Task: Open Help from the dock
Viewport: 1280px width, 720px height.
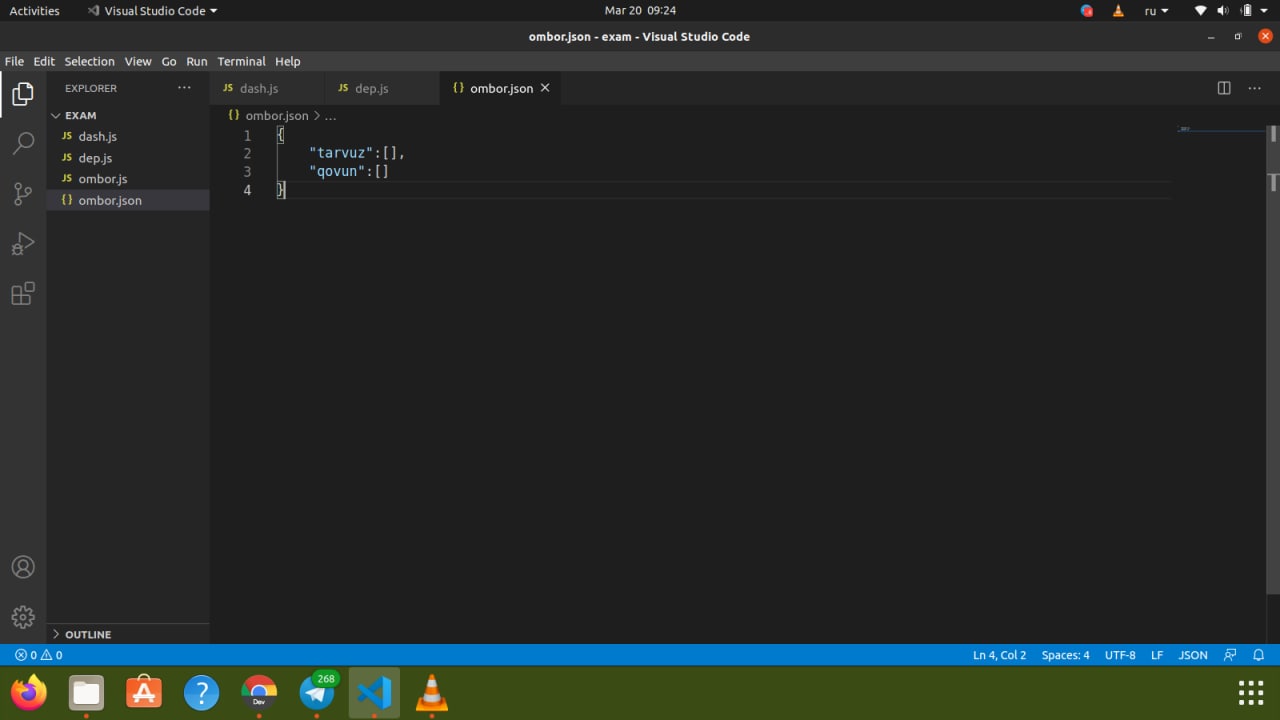Action: point(201,692)
